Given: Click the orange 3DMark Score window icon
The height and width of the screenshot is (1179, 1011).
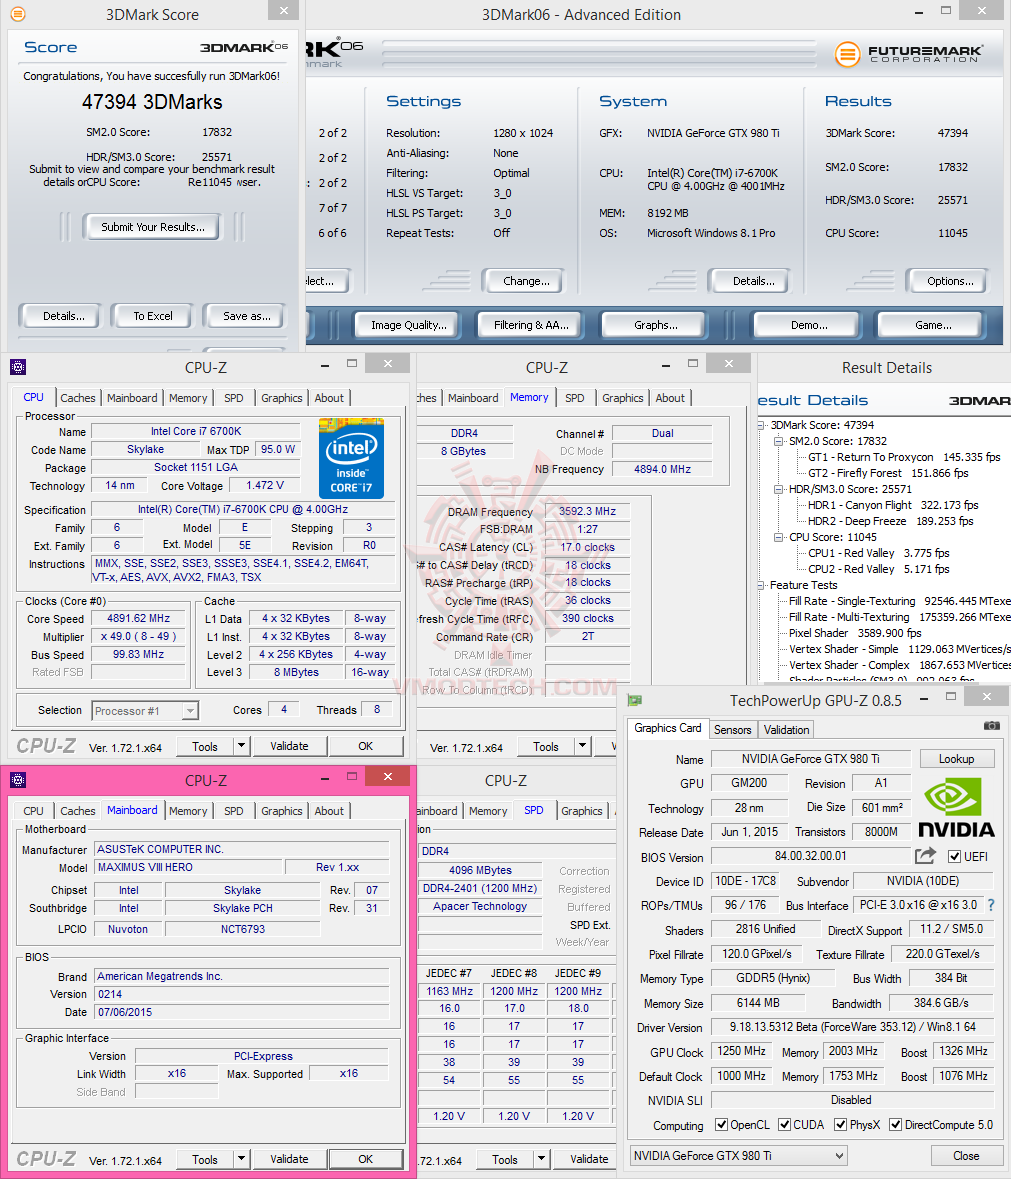Looking at the screenshot, I should [x=17, y=14].
